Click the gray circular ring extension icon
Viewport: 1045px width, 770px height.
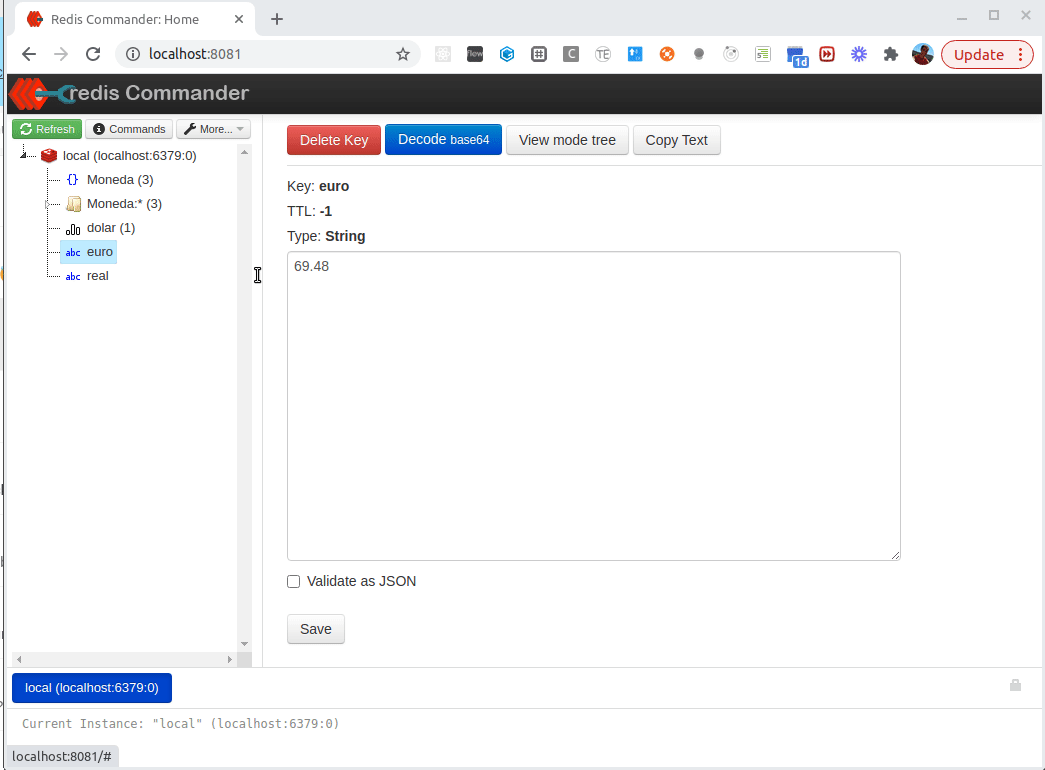point(730,54)
